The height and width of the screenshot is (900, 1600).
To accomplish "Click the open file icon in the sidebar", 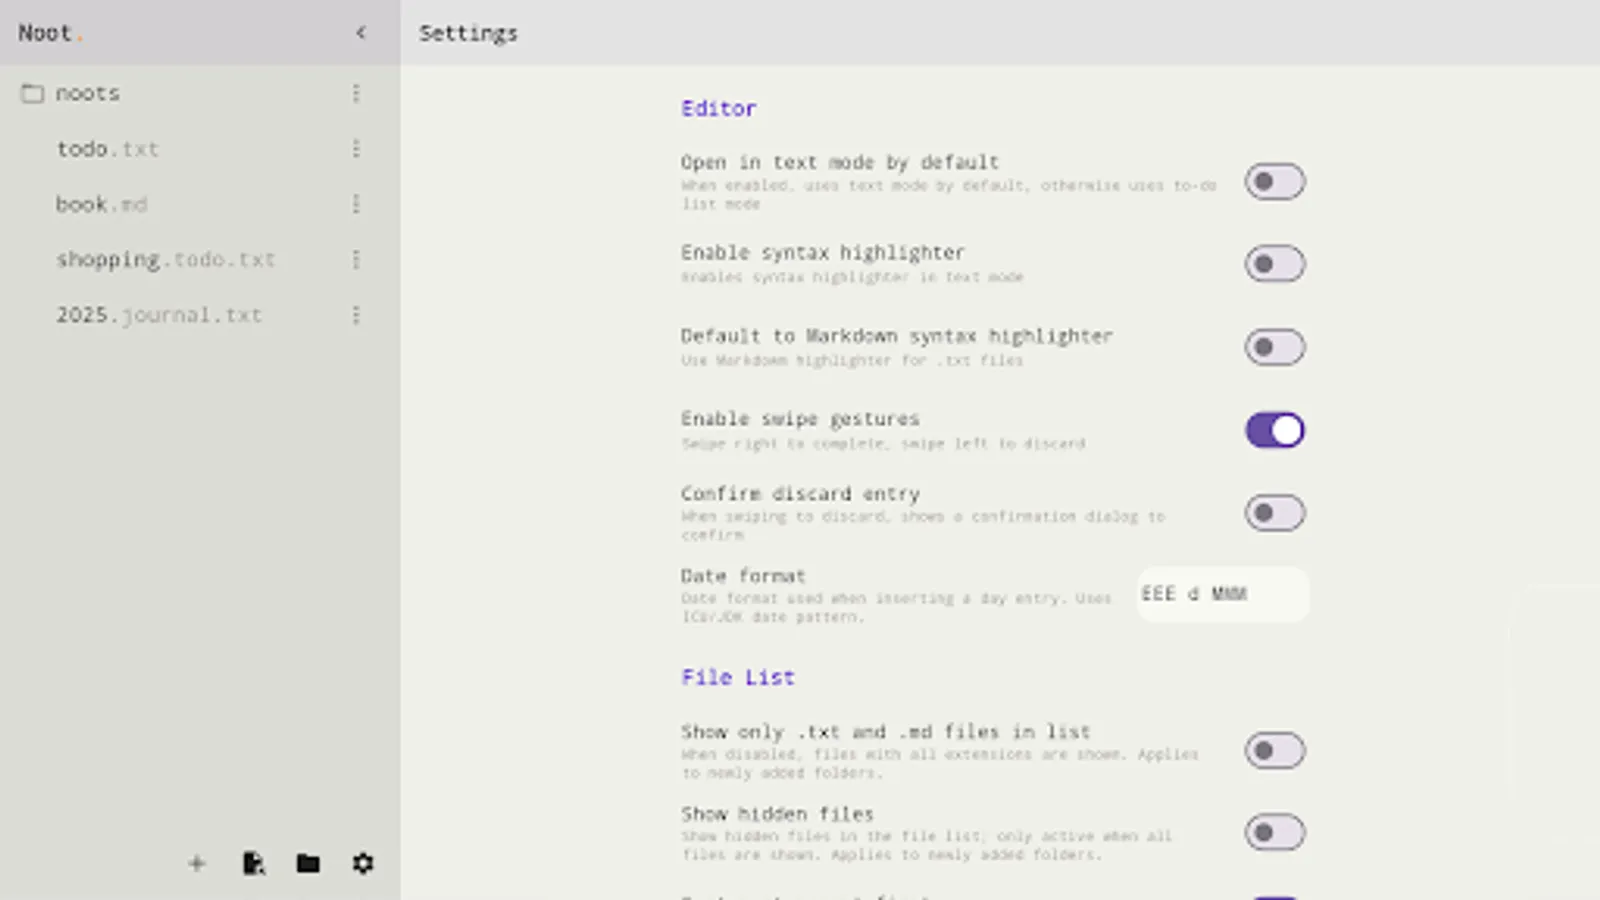I will click(x=253, y=863).
